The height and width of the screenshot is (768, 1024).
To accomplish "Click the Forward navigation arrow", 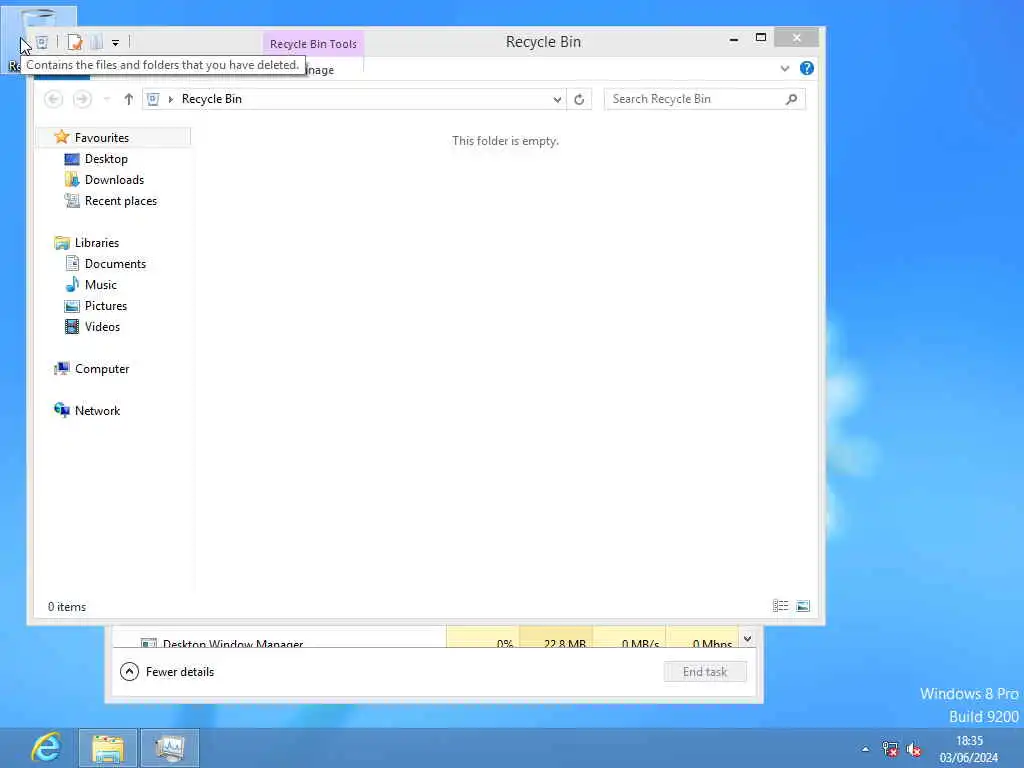I will [x=82, y=99].
